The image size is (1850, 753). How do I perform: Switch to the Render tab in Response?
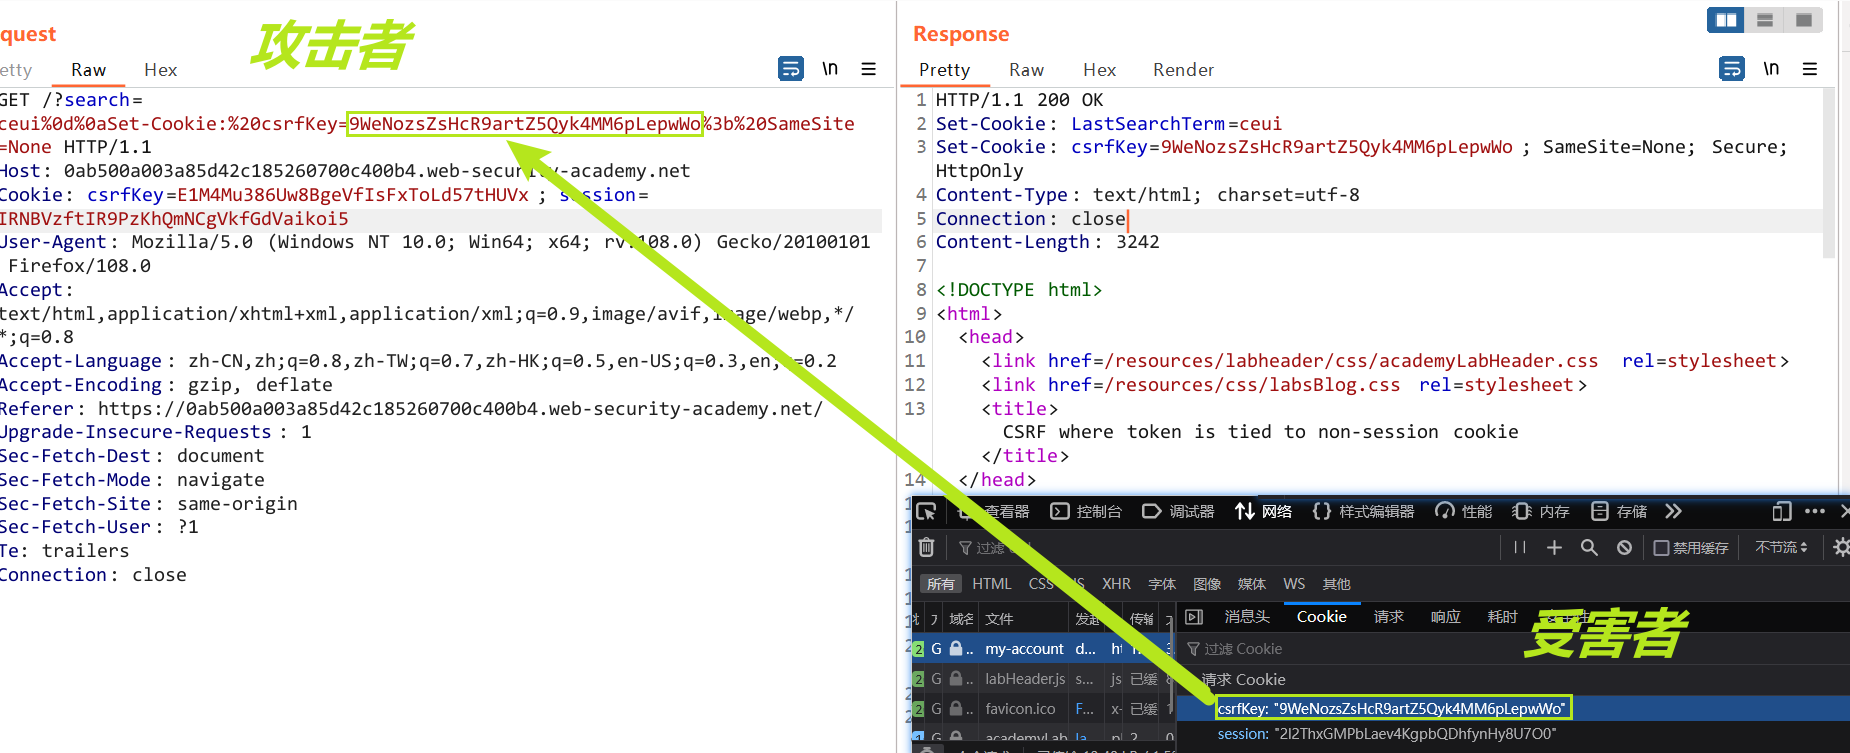pyautogui.click(x=1183, y=70)
